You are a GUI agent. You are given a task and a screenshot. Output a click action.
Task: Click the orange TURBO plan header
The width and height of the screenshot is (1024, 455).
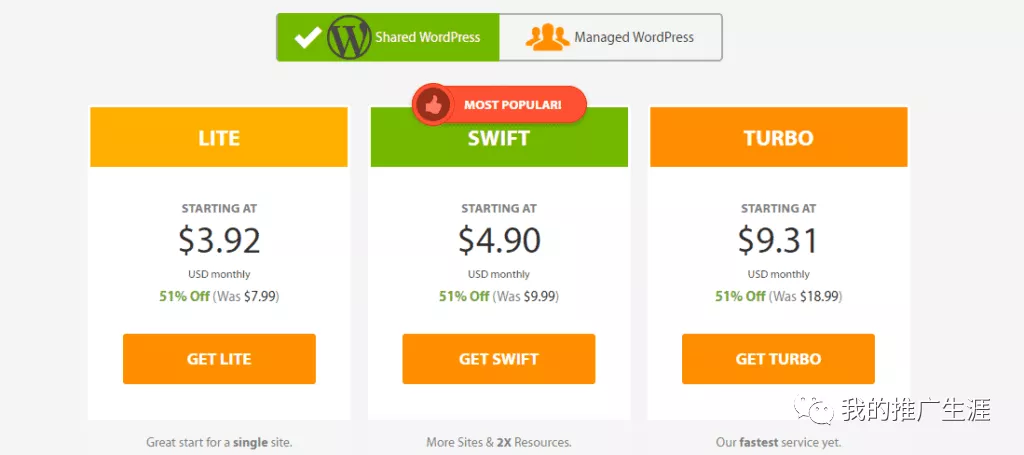click(x=778, y=138)
